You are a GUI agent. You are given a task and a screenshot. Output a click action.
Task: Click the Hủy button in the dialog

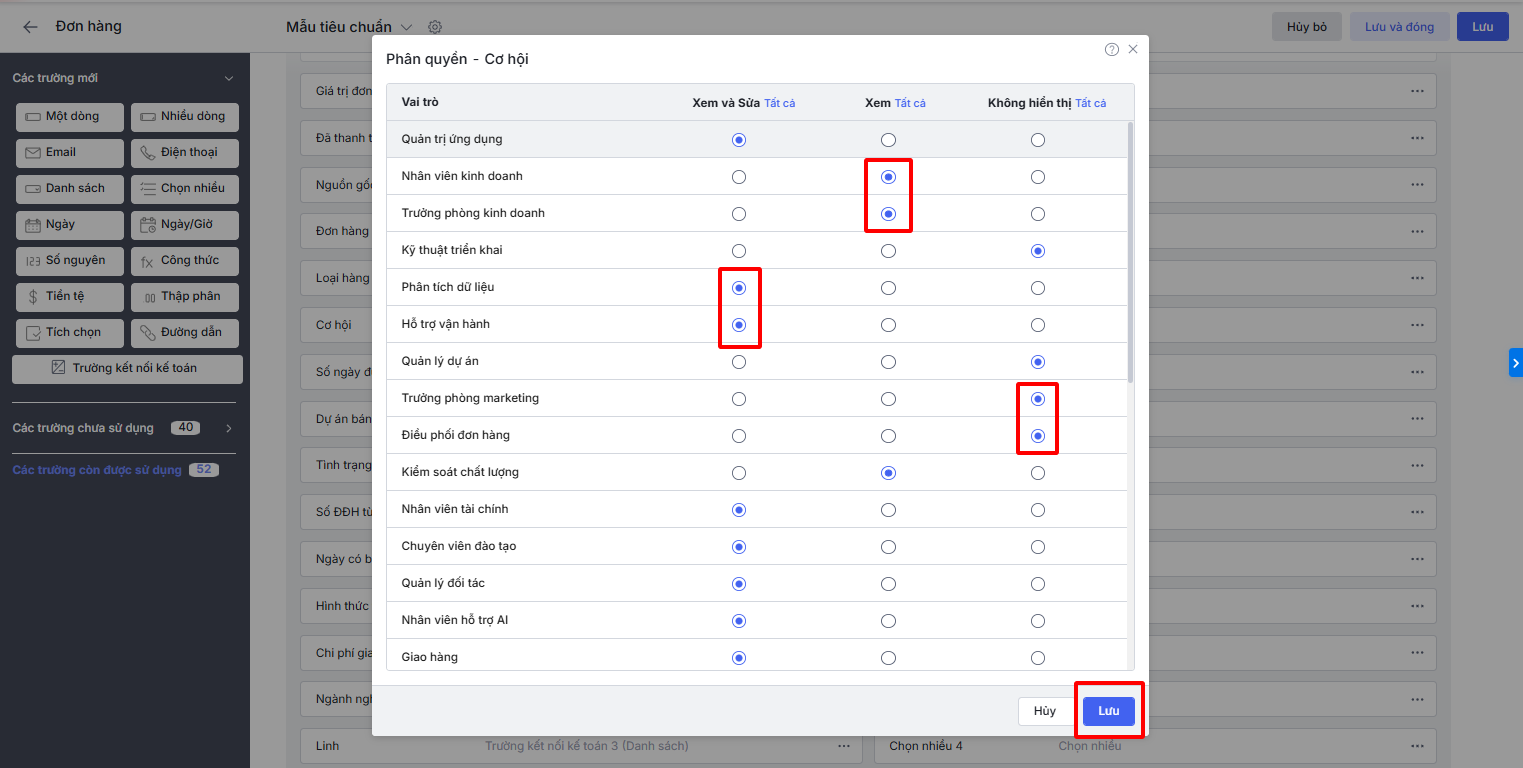1044,711
